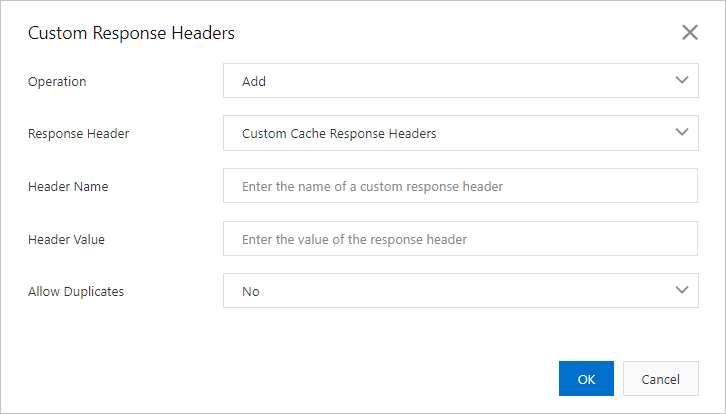Dismiss the dialog with the Cancel button
Image resolution: width=726 pixels, height=414 pixels.
click(x=661, y=379)
